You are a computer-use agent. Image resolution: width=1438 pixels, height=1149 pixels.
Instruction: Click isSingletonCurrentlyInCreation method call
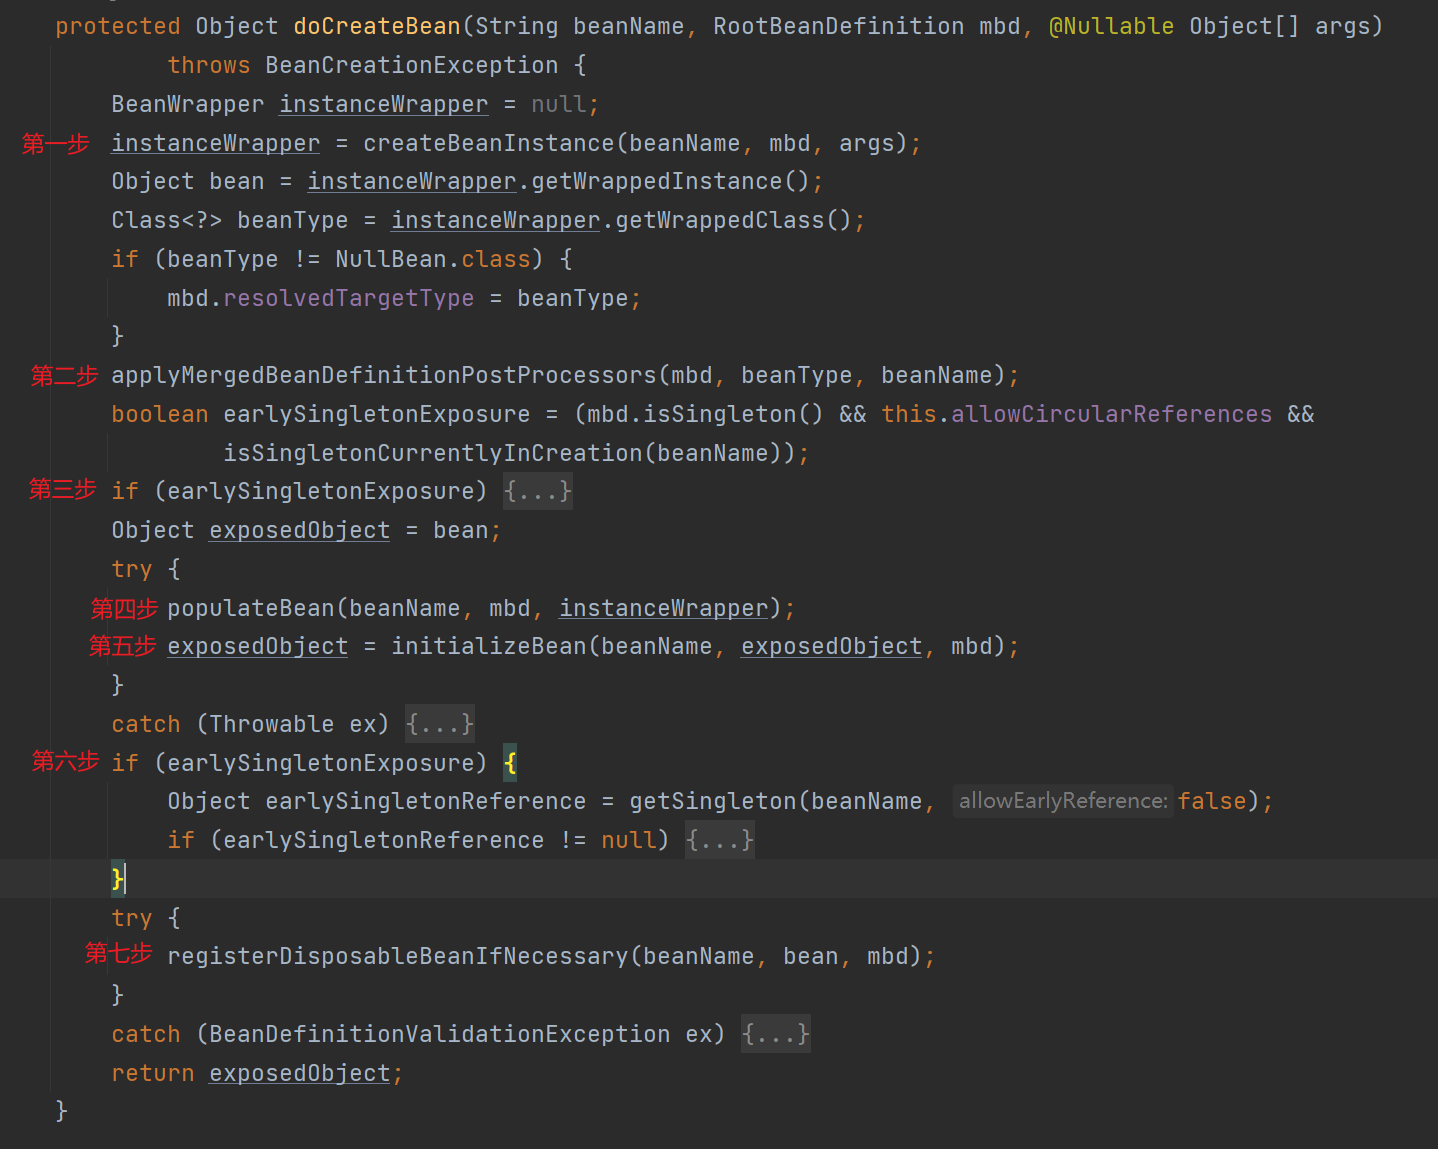click(433, 454)
